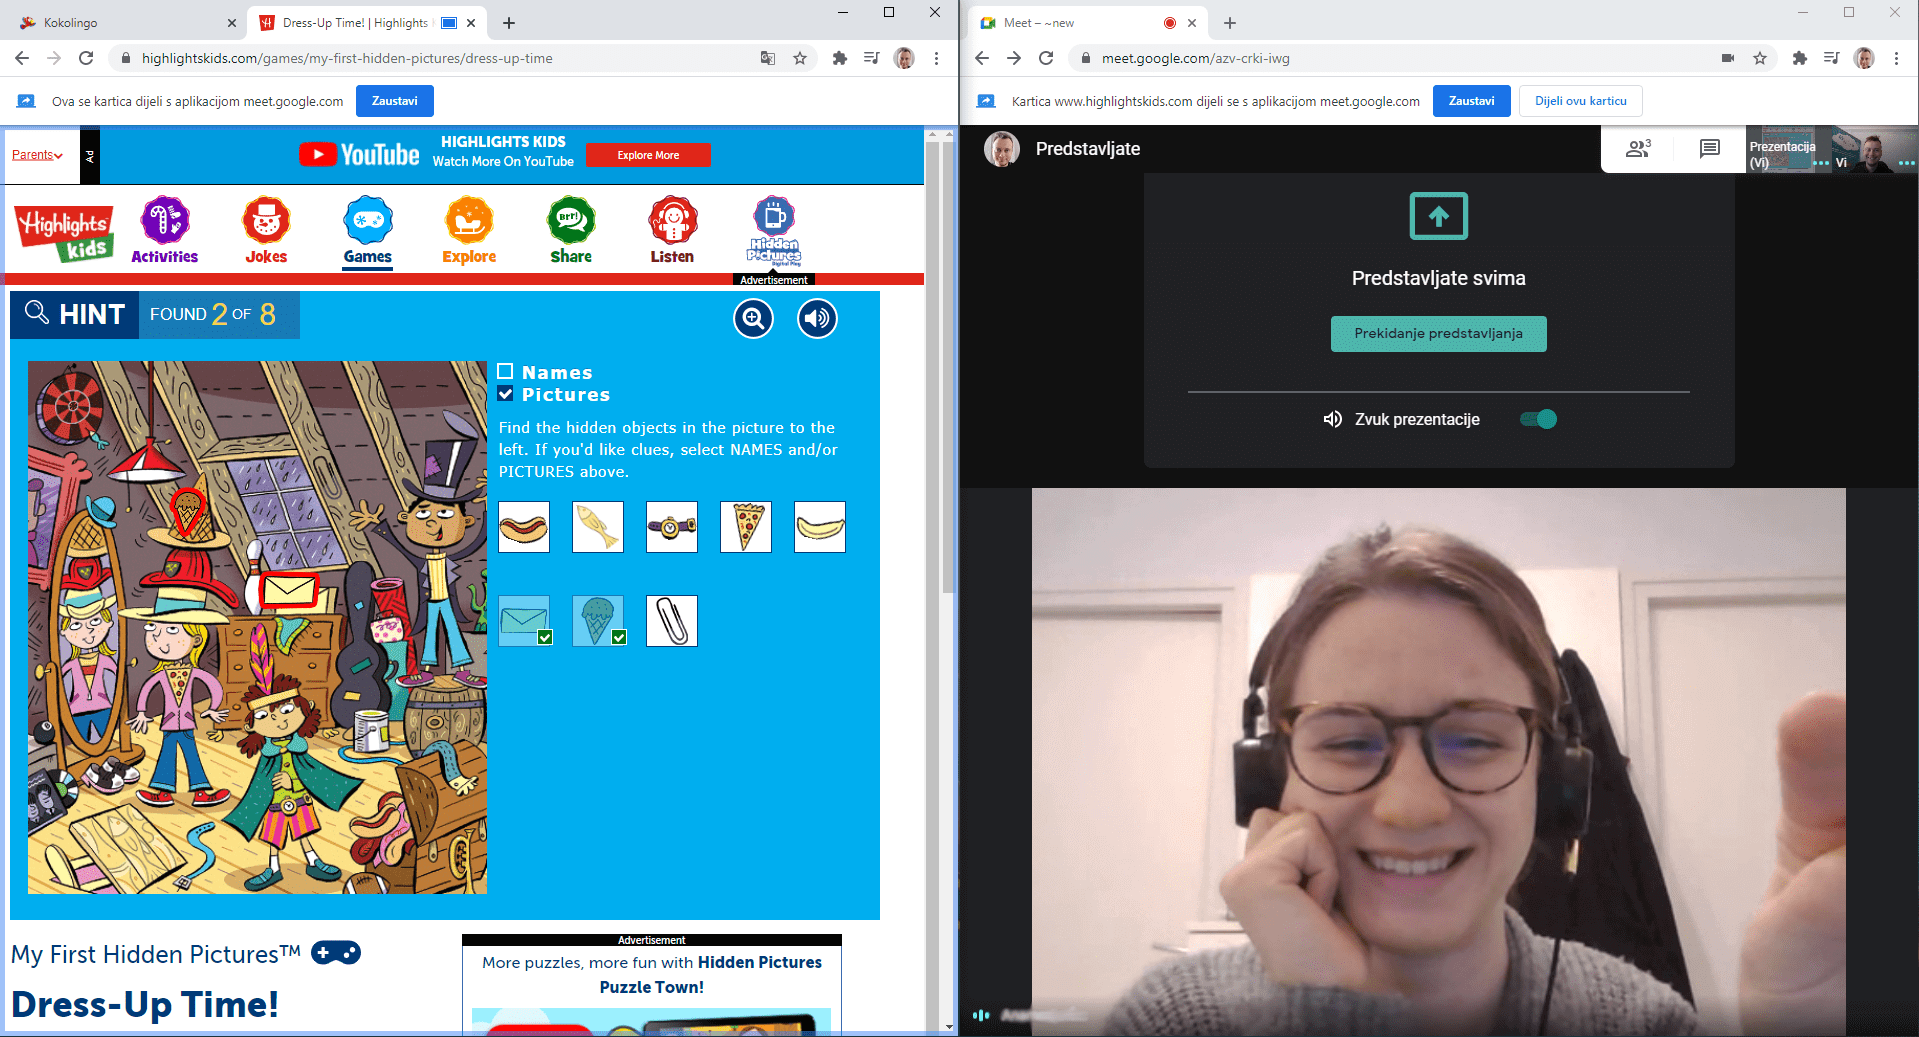
Task: Select the hot dog clue picture
Action: (x=524, y=527)
